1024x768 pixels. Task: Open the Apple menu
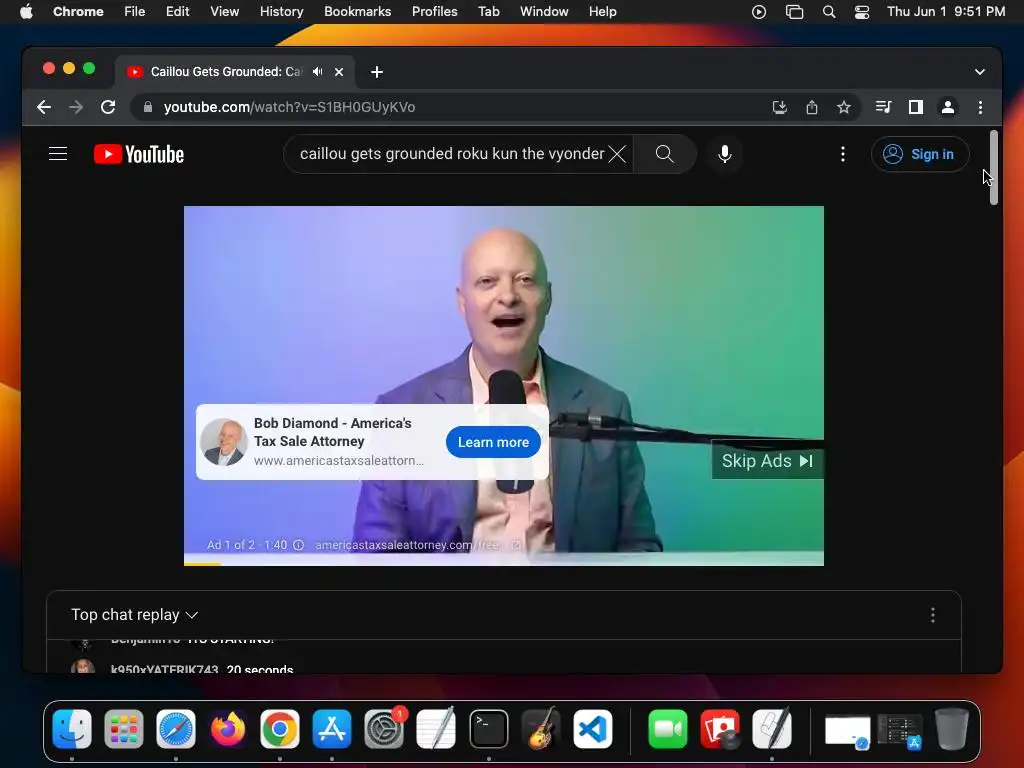coord(26,12)
